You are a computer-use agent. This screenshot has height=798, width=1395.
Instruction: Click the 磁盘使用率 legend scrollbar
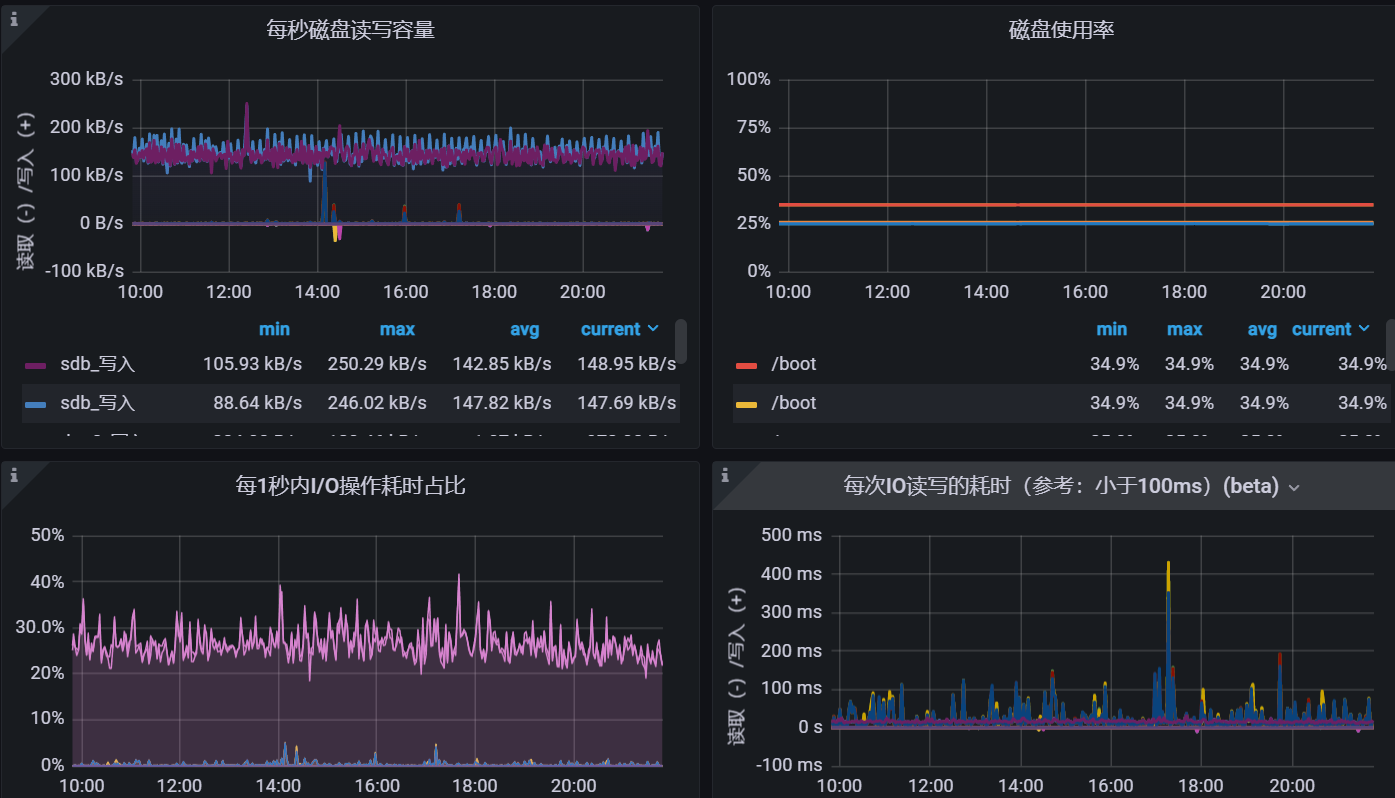1390,345
